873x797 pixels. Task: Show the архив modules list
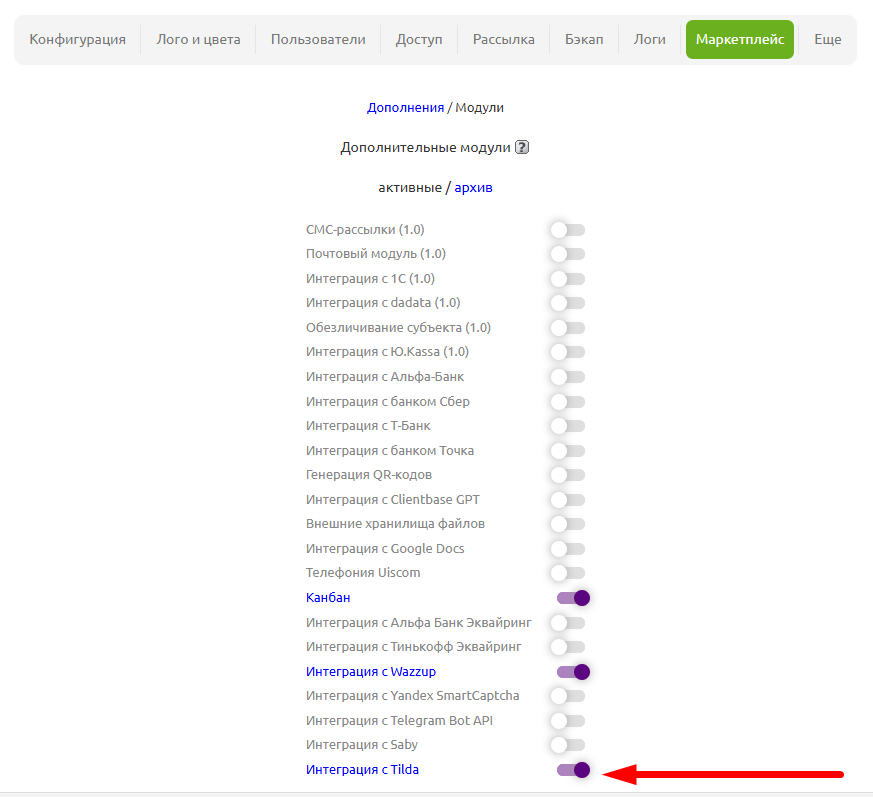pyautogui.click(x=473, y=187)
